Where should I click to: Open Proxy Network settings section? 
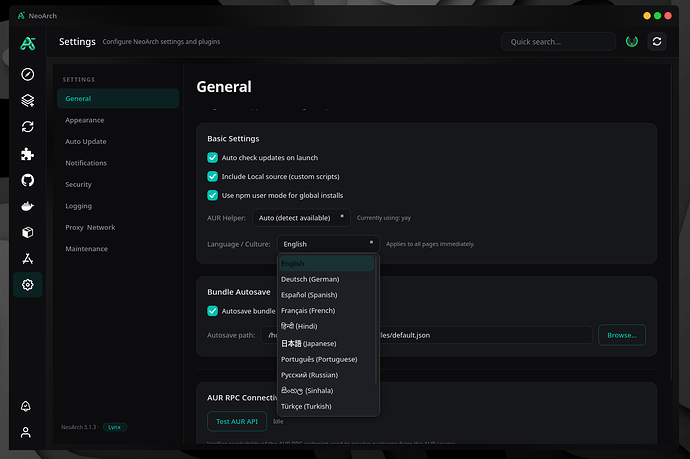(118, 228)
